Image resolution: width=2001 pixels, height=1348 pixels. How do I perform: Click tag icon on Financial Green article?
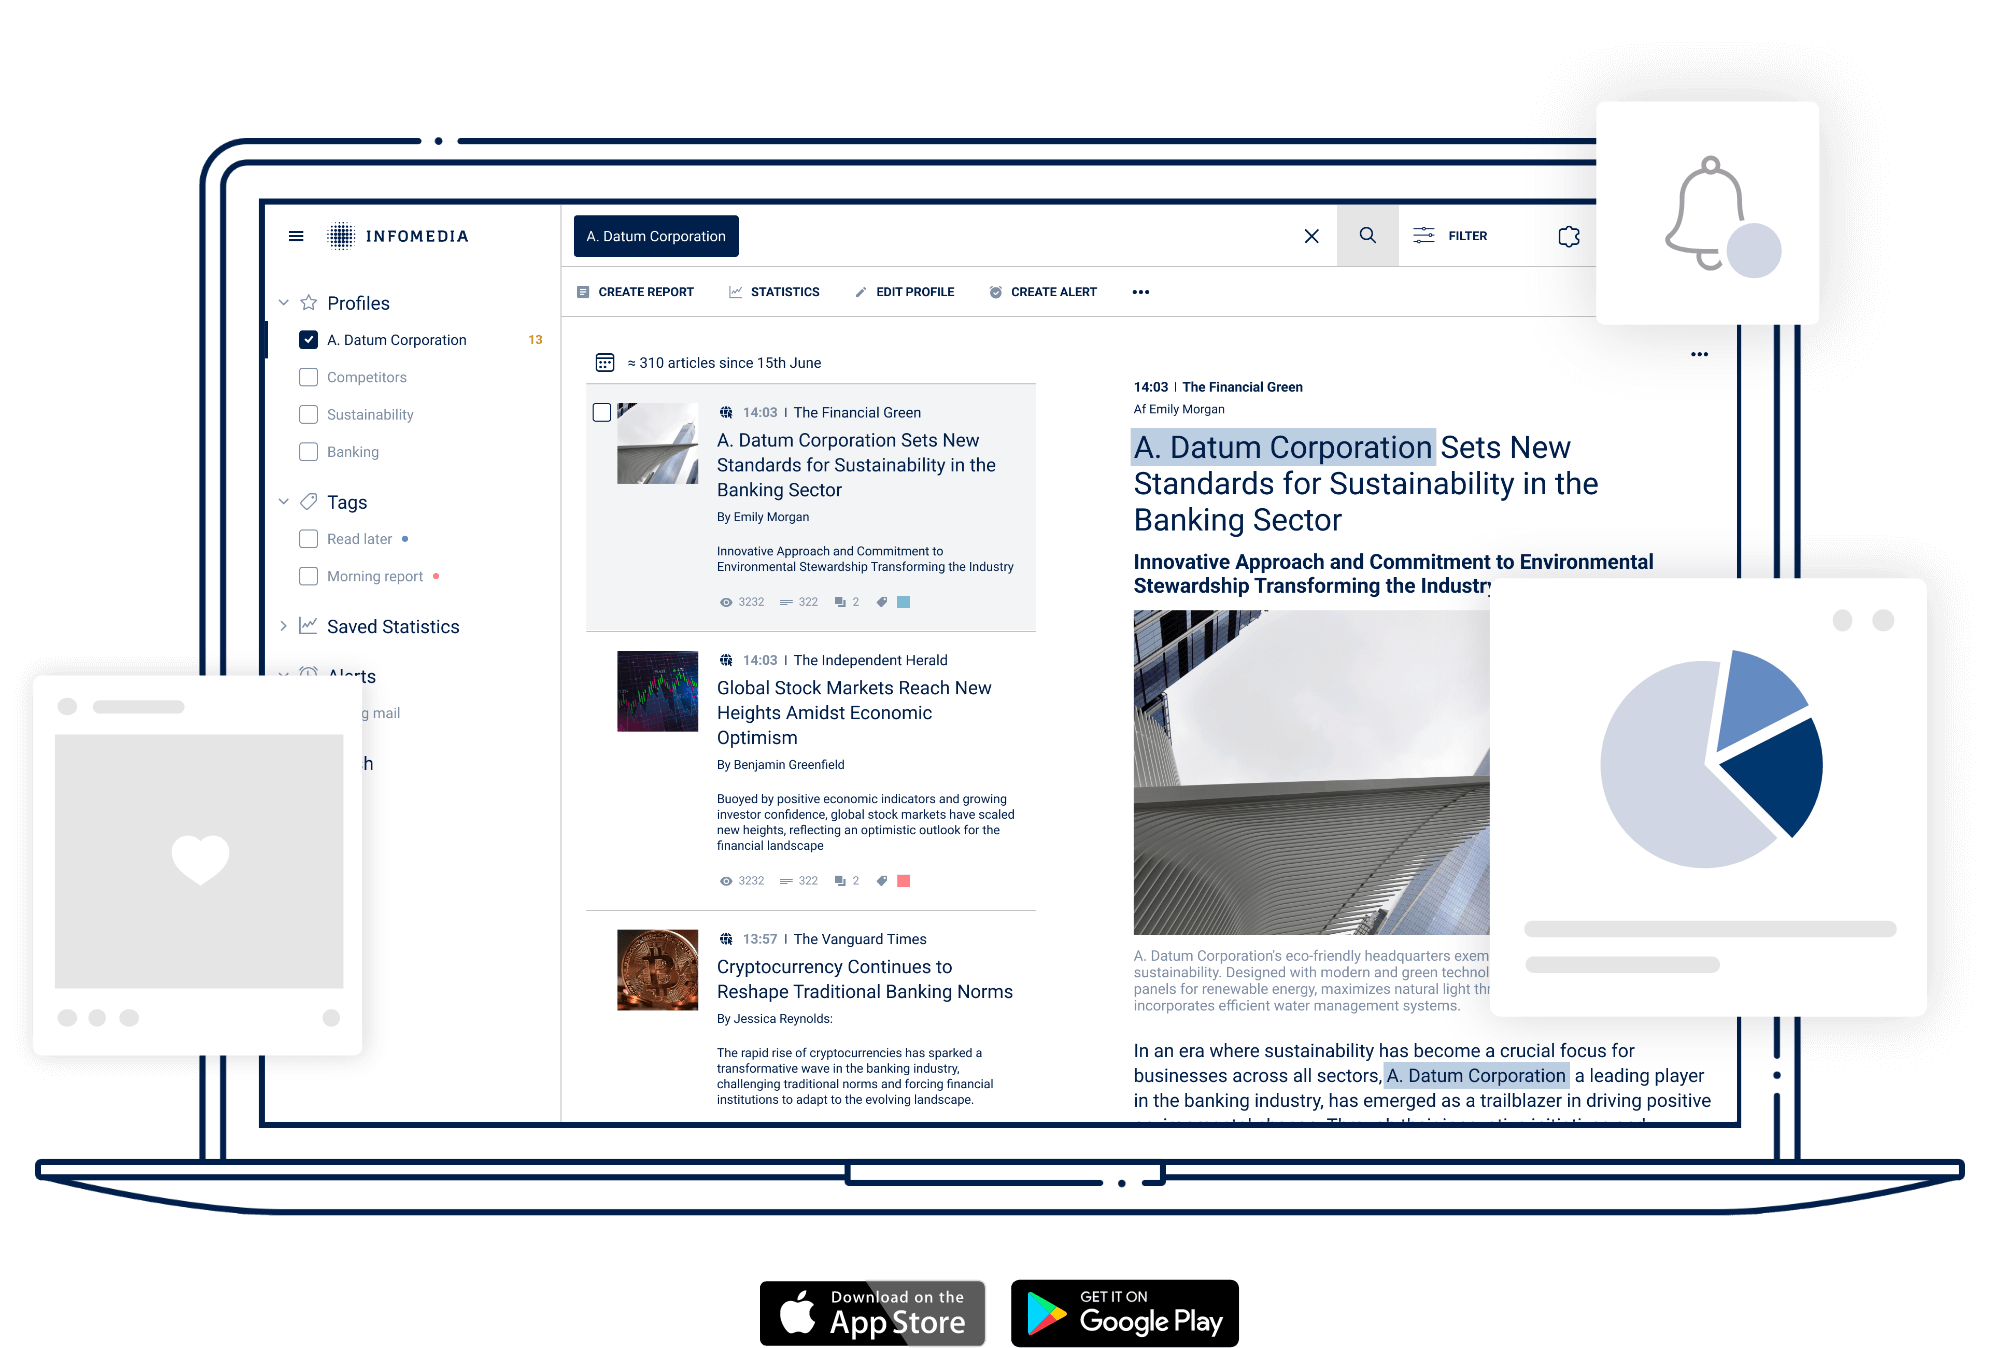[x=881, y=602]
